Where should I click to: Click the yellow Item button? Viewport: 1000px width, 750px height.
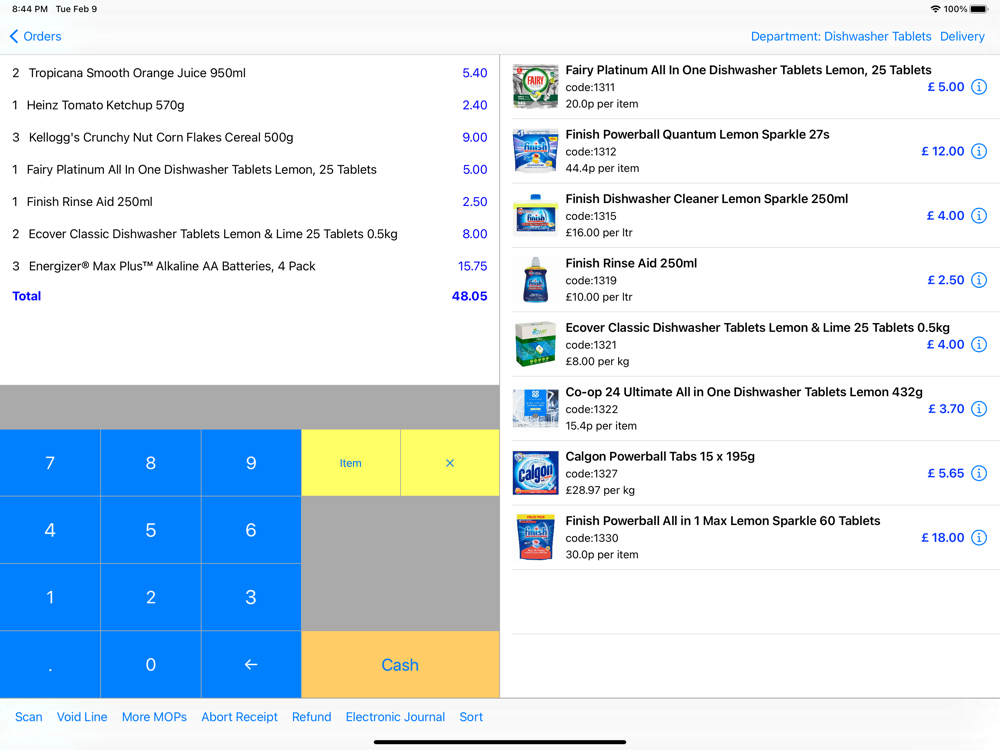tap(350, 463)
